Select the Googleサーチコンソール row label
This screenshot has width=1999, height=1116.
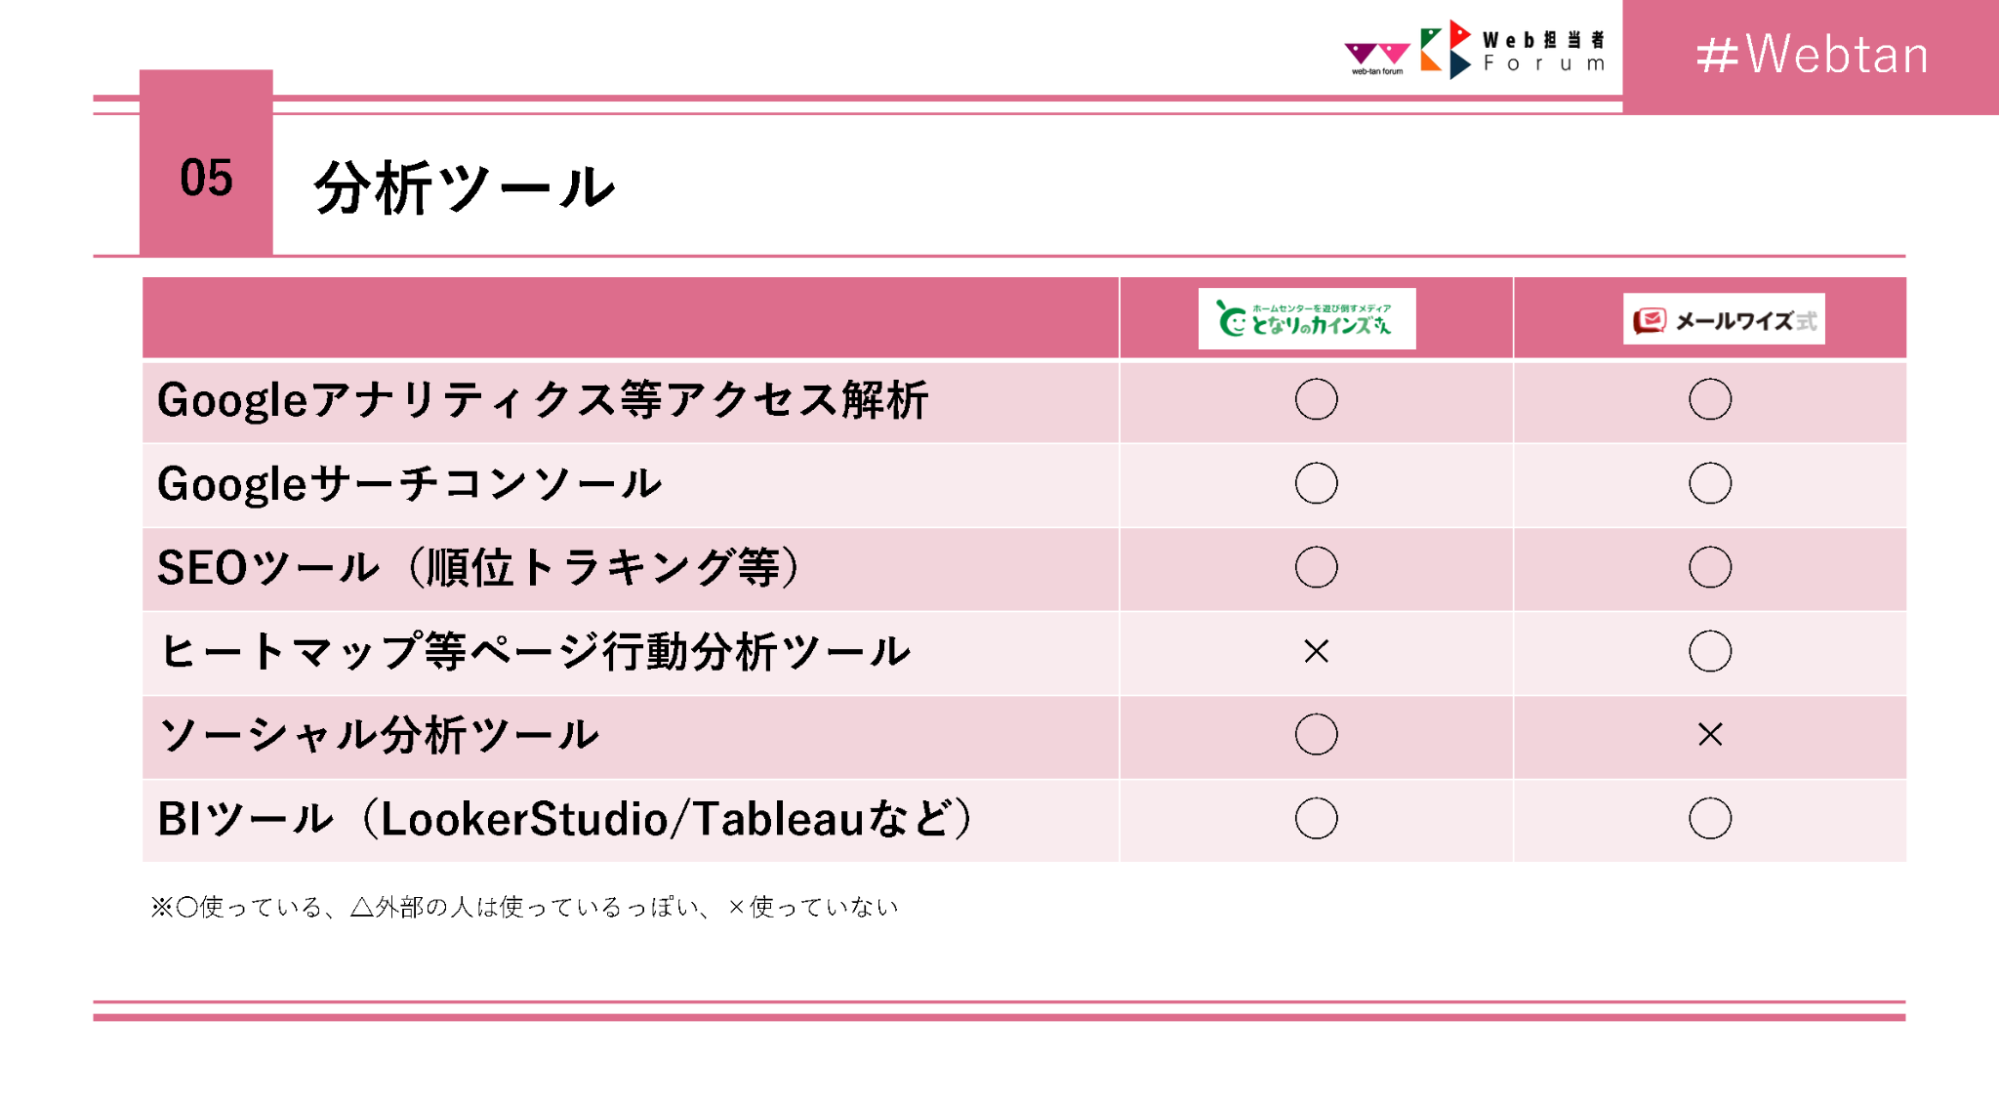pos(410,484)
